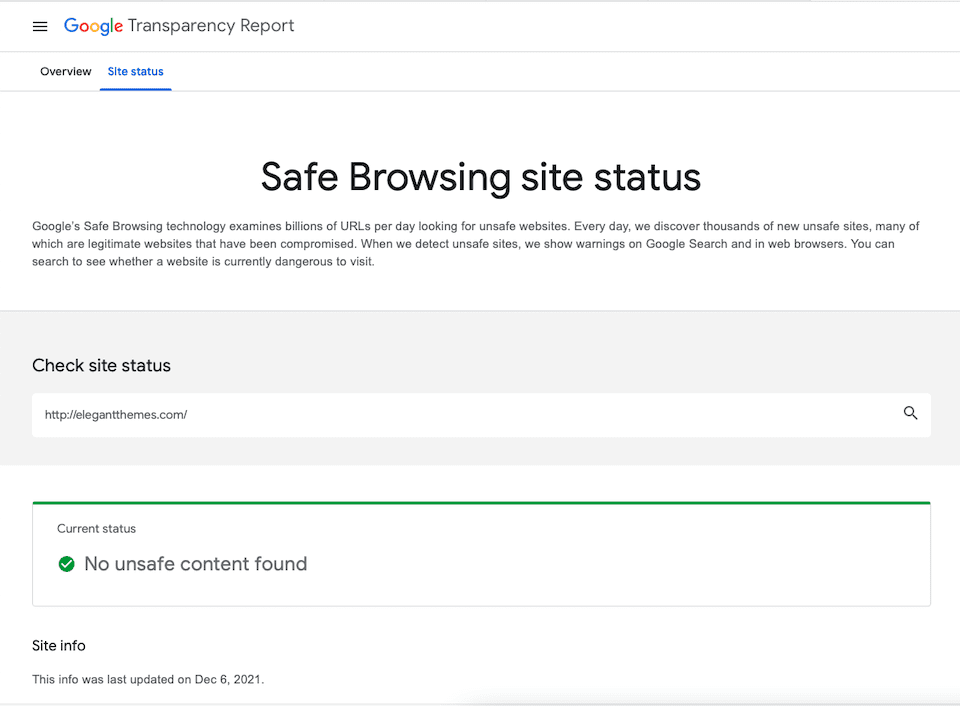Click the elegantthemes.com URL text
The image size is (960, 706).
coord(116,415)
